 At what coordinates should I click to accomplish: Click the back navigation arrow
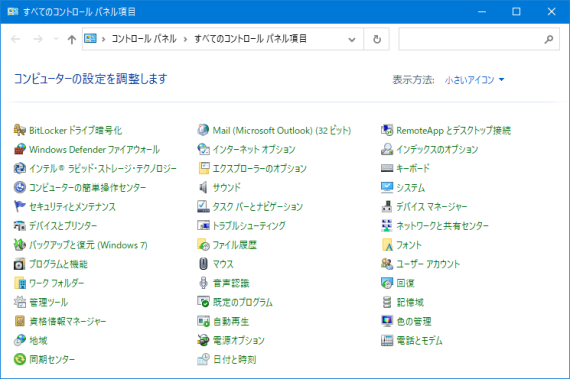[16, 39]
